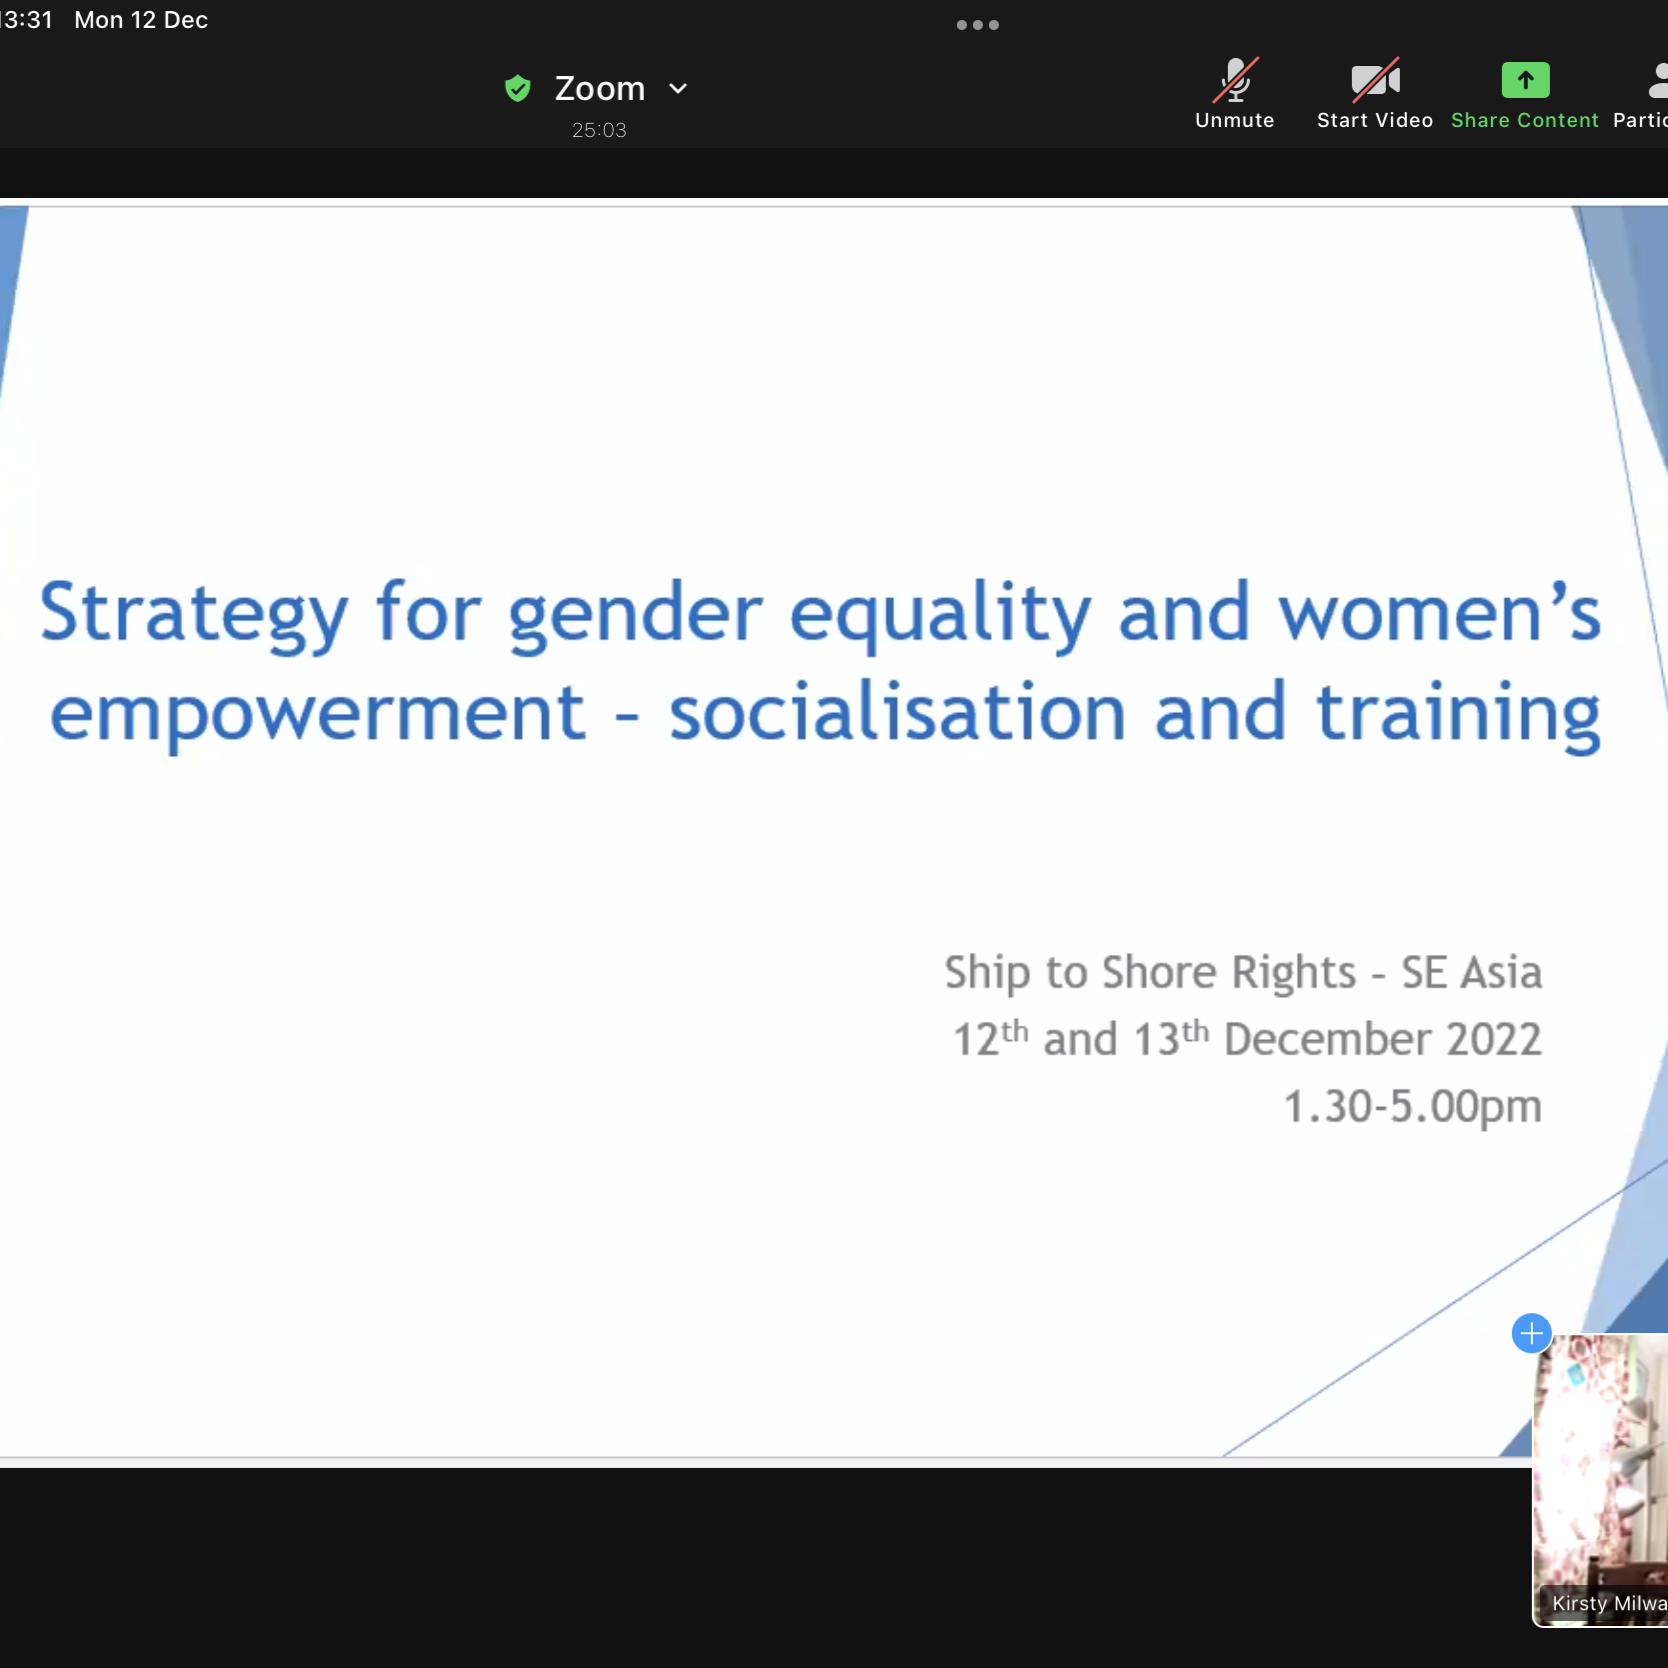Image resolution: width=1668 pixels, height=1668 pixels.
Task: Tap the slide title about gender equality strategy
Action: pyautogui.click(x=820, y=662)
